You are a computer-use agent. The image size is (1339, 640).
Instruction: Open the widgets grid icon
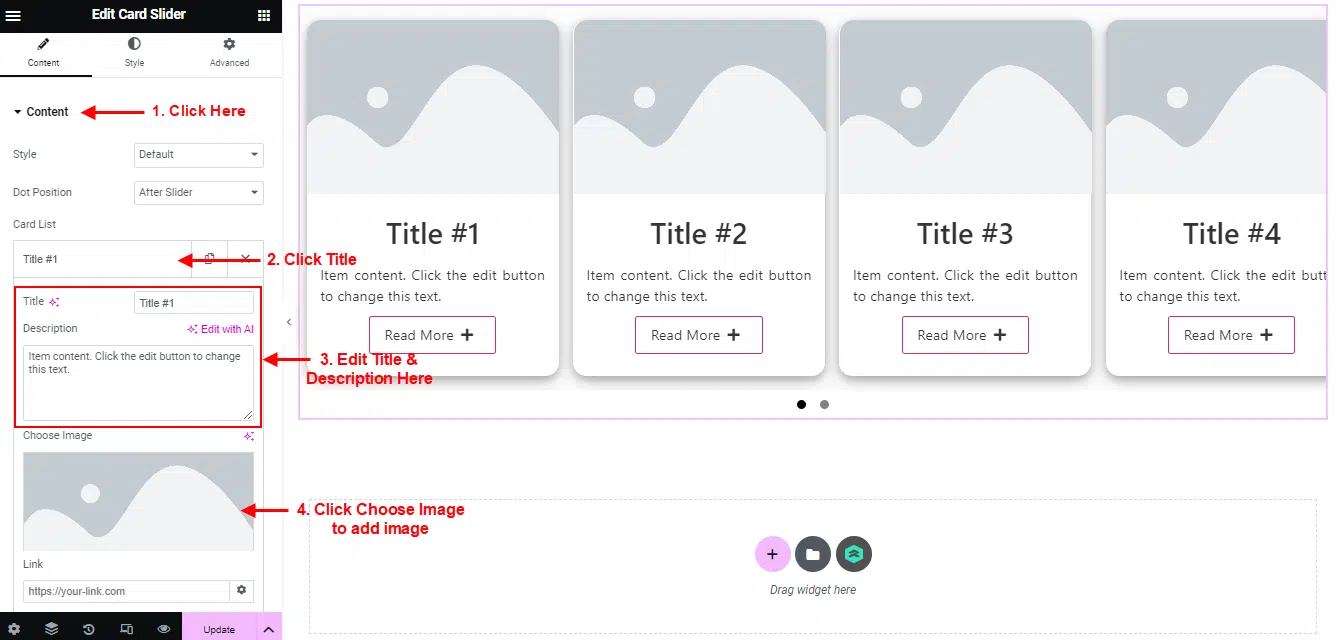pos(264,15)
